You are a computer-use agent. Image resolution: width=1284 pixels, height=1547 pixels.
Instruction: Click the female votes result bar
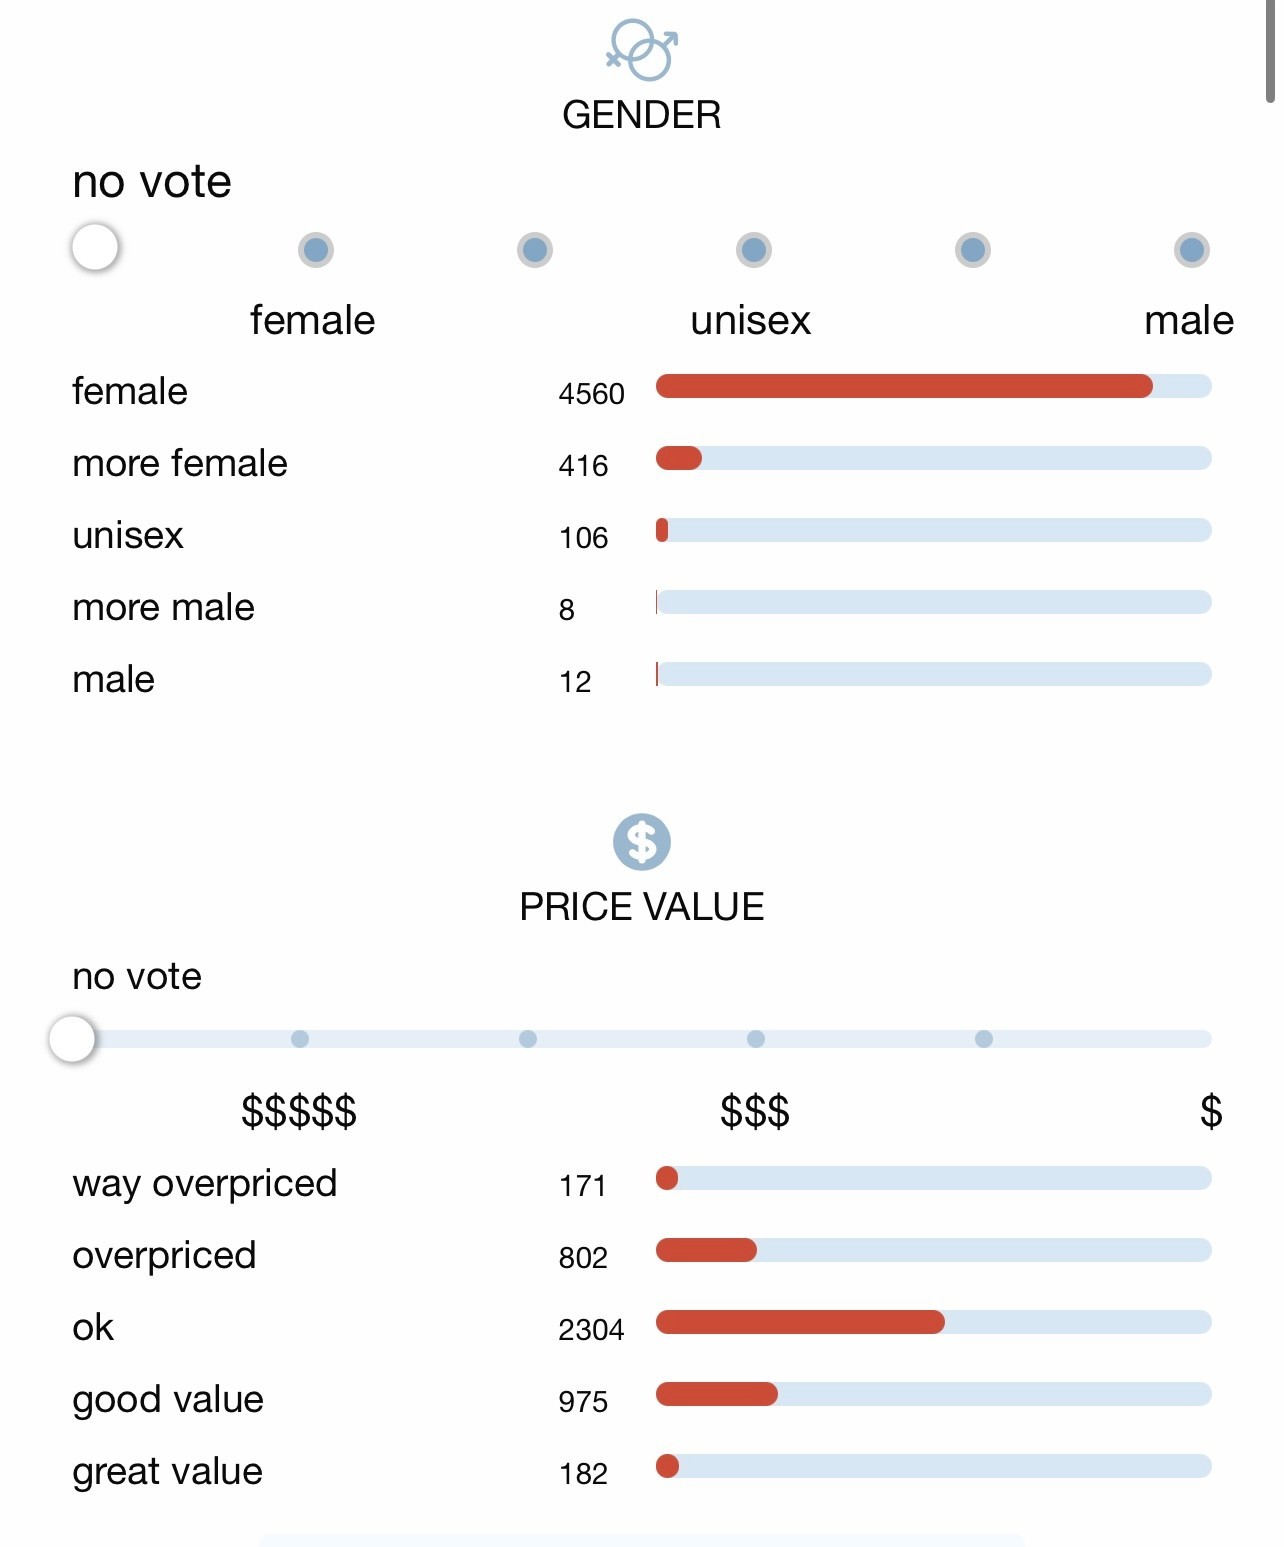click(x=934, y=386)
